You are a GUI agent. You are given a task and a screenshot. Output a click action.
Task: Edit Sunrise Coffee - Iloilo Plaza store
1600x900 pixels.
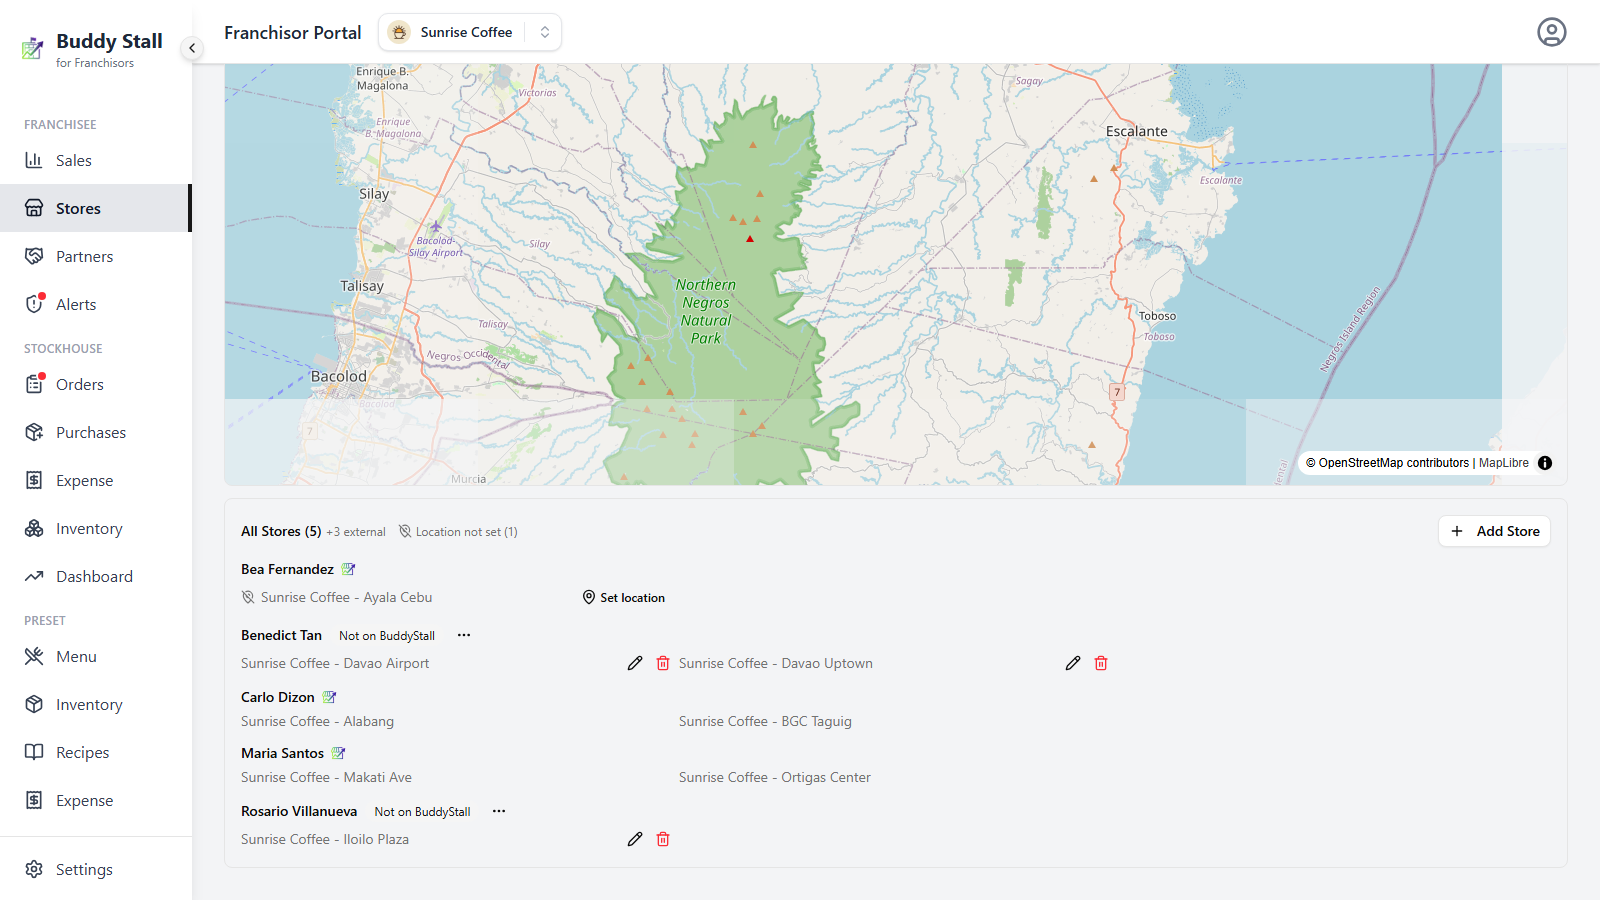pyautogui.click(x=635, y=839)
